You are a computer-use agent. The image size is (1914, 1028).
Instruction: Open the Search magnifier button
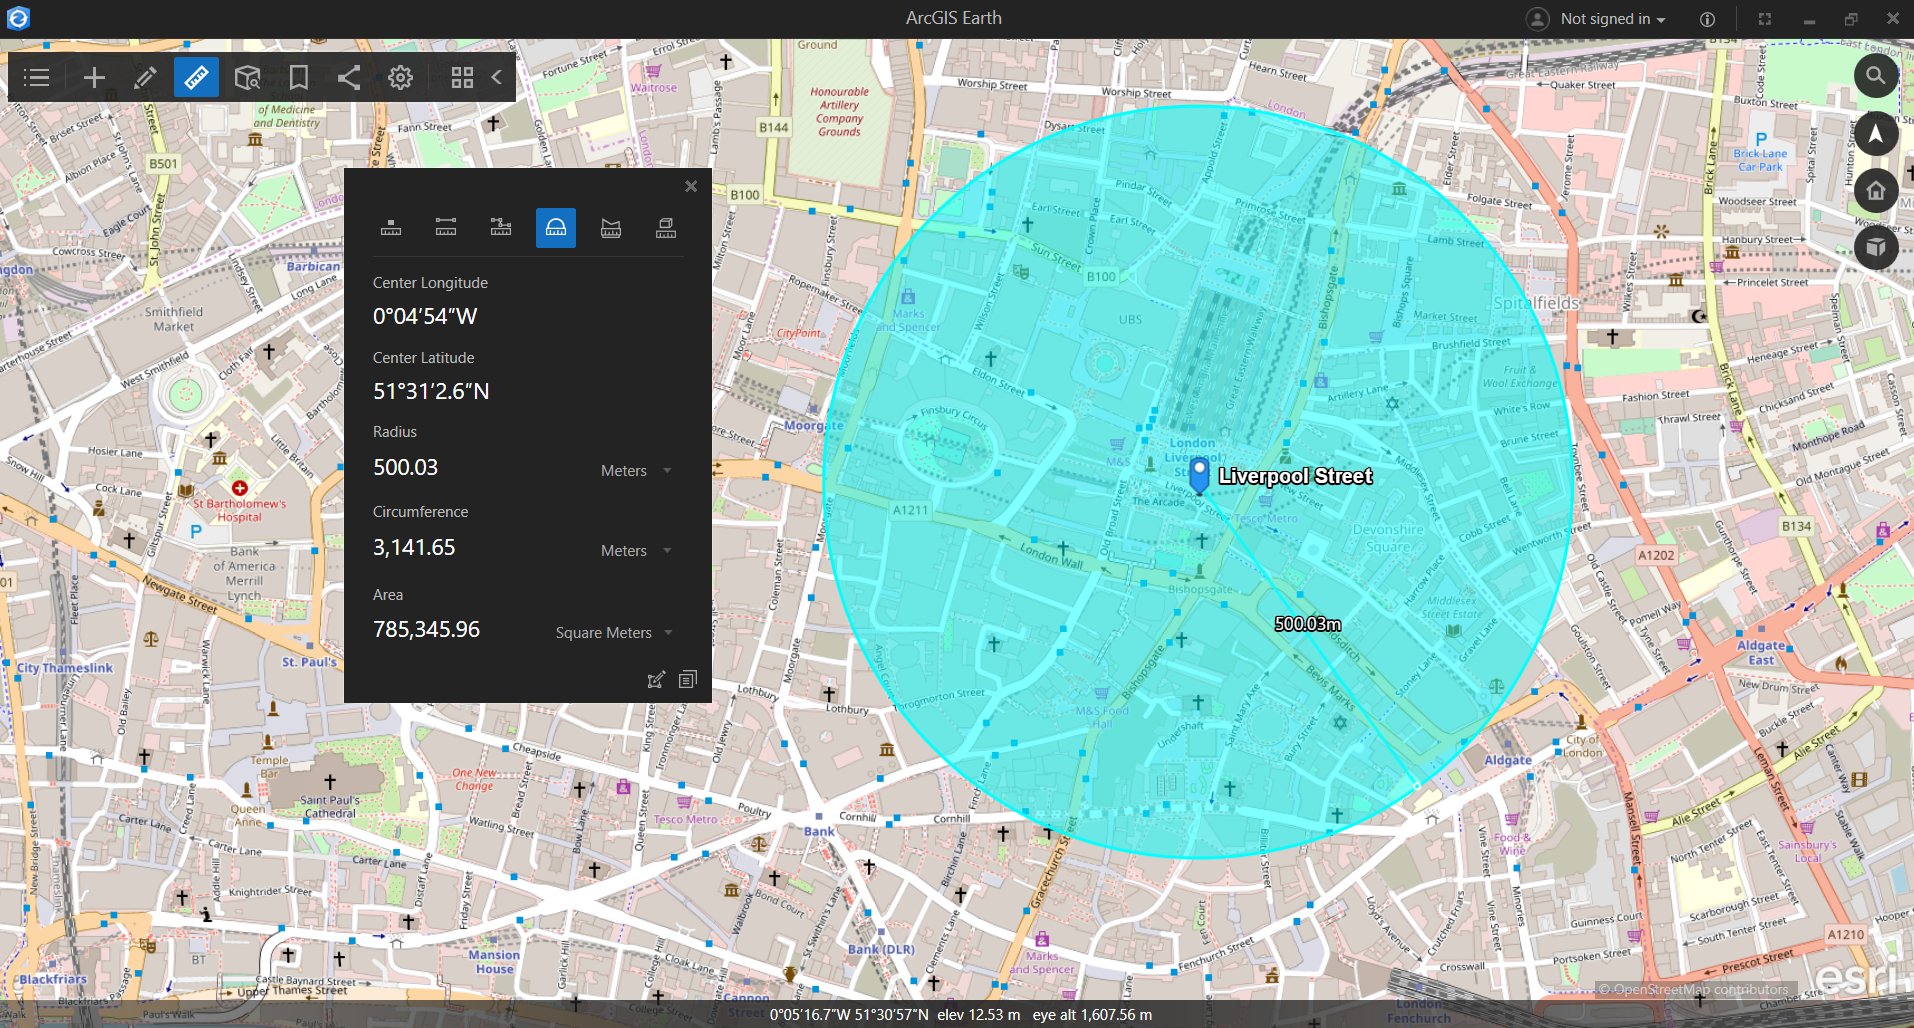1876,76
